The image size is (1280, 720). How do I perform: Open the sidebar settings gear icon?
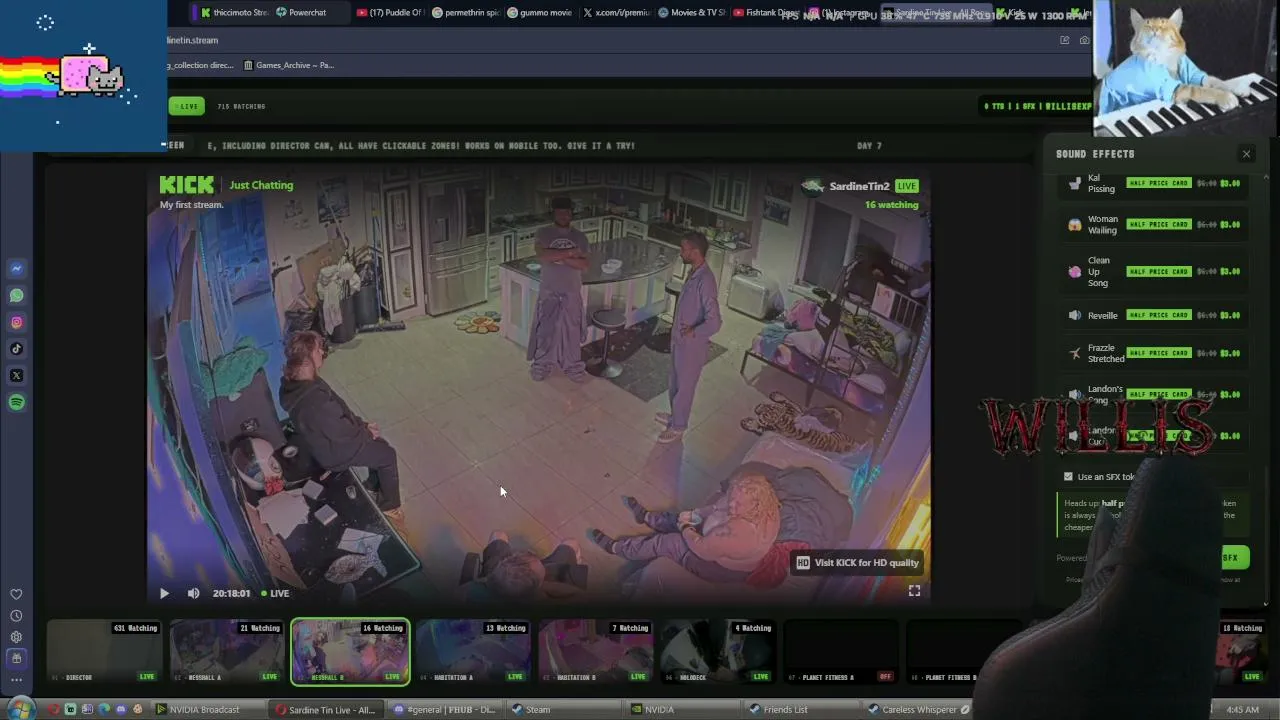click(x=16, y=637)
